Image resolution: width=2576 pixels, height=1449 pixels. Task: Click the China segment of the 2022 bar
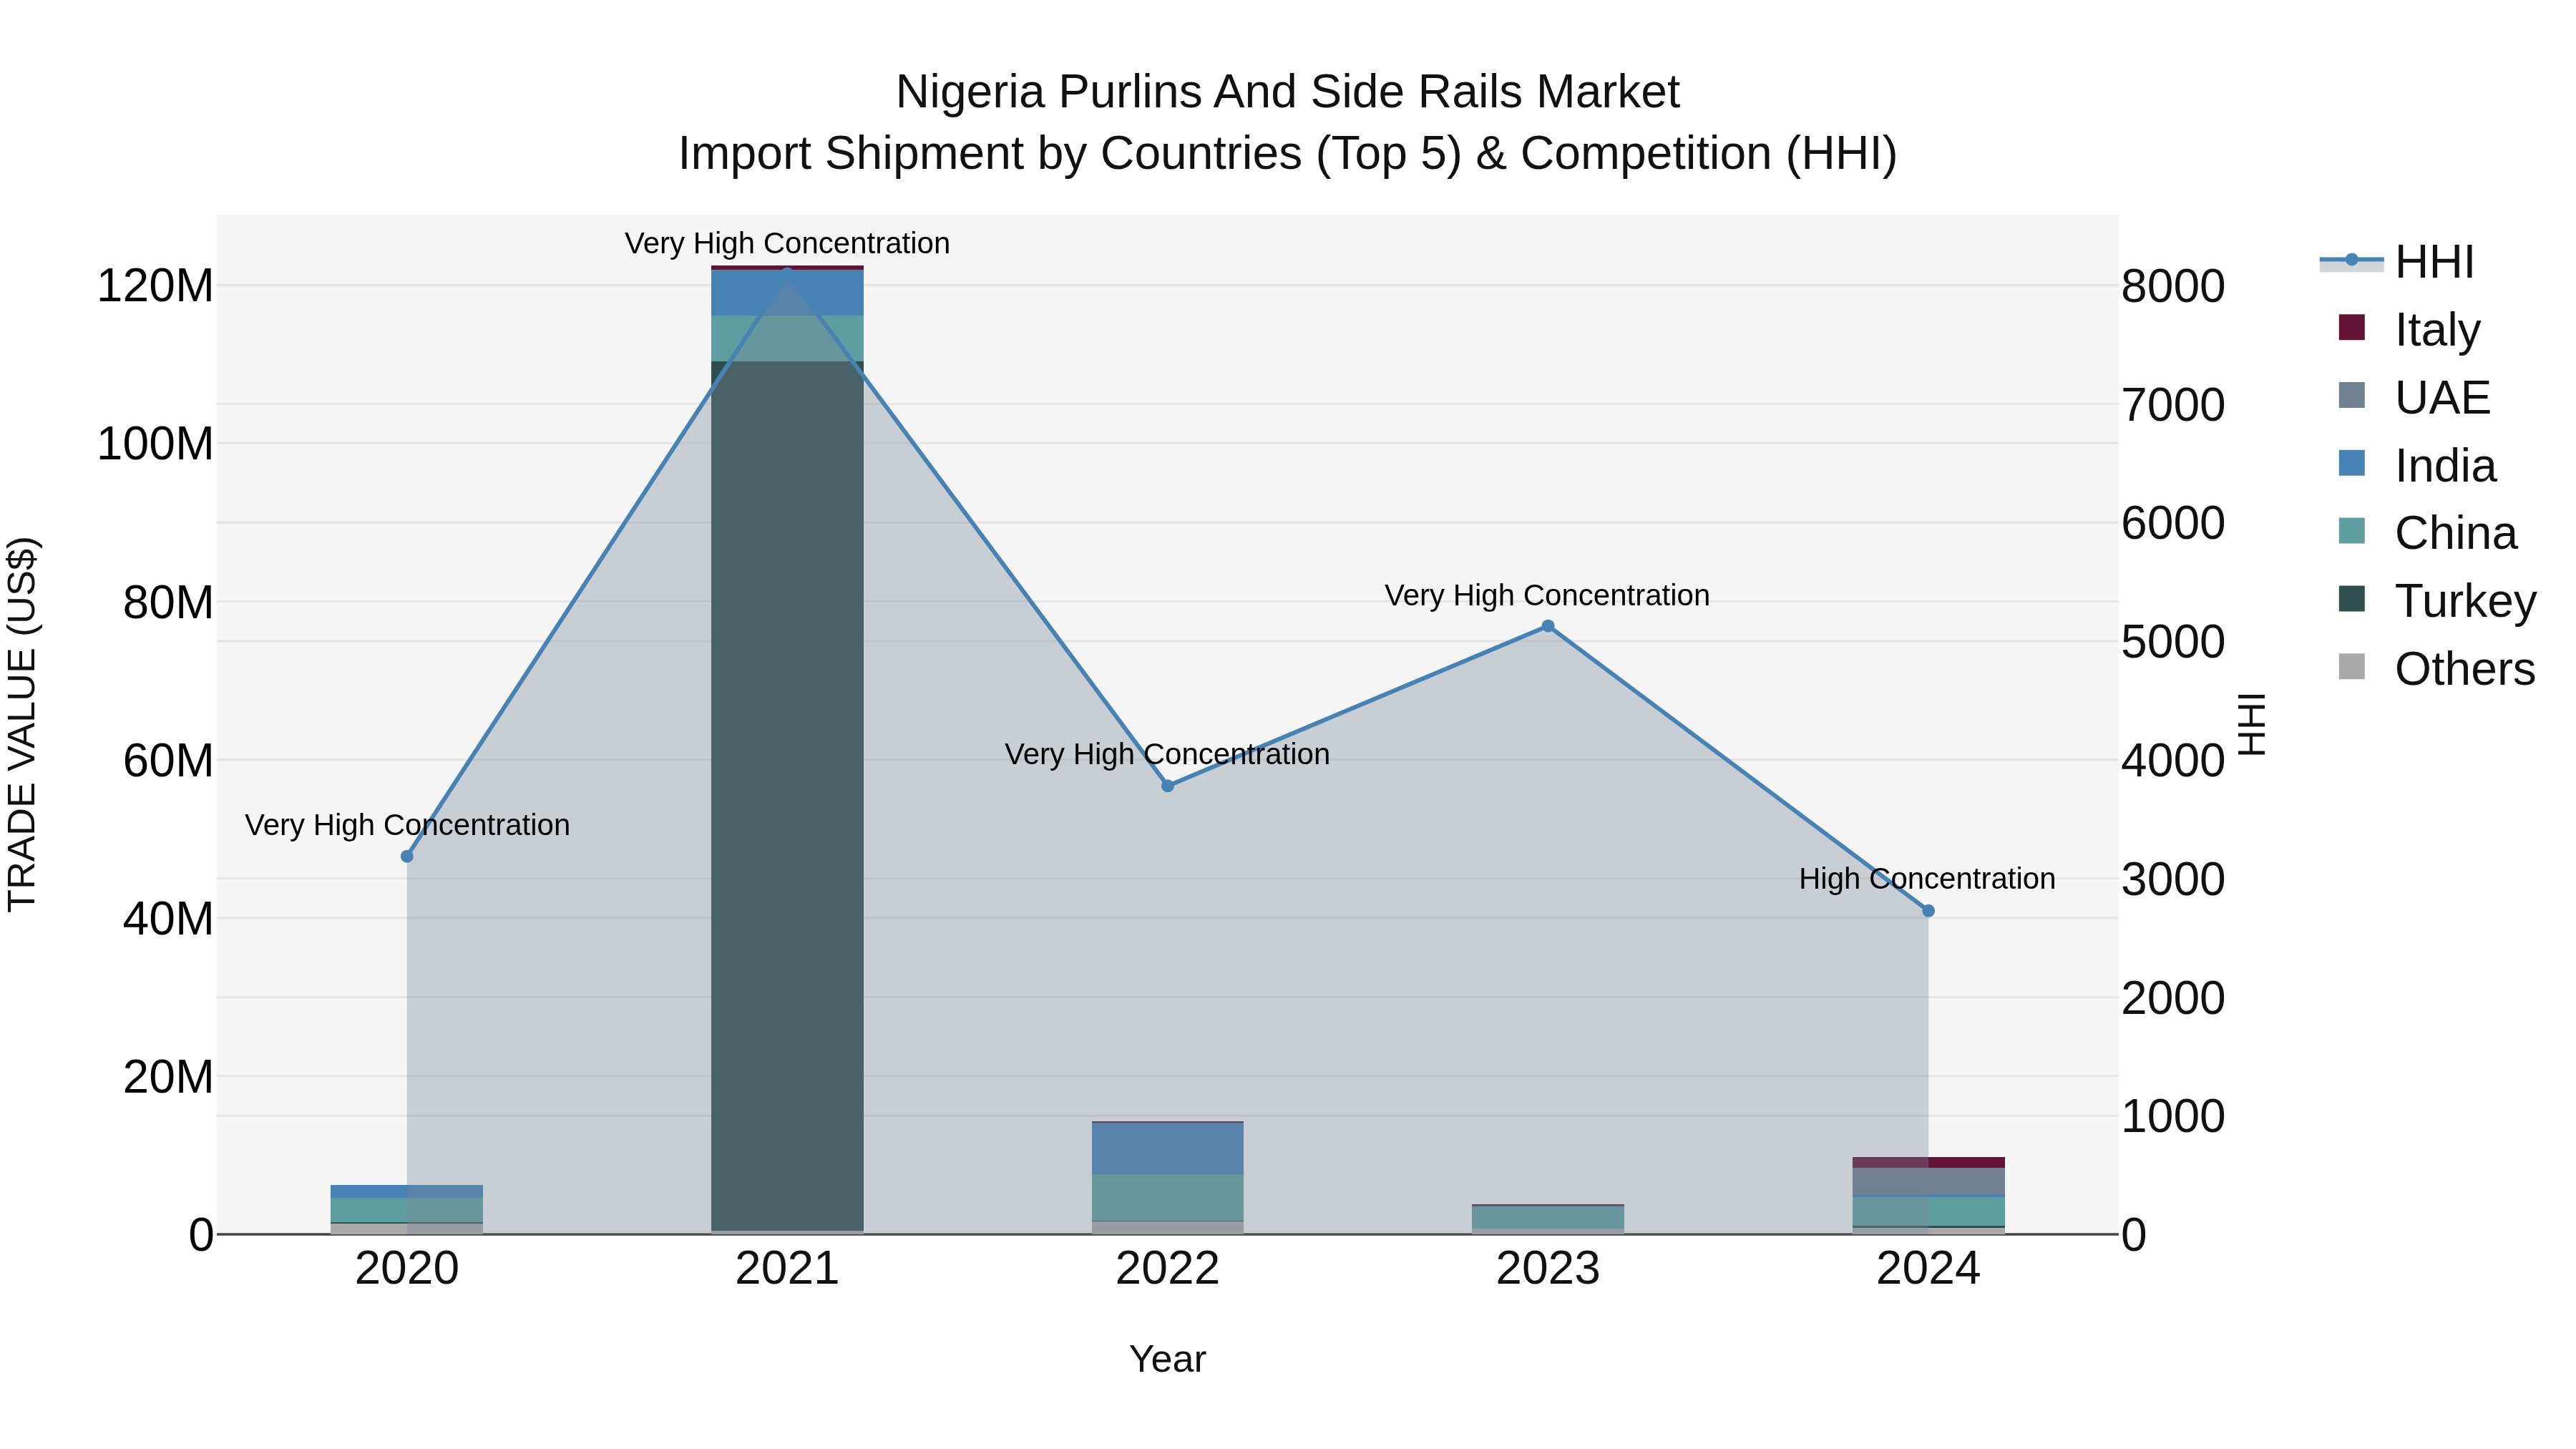click(1168, 1198)
